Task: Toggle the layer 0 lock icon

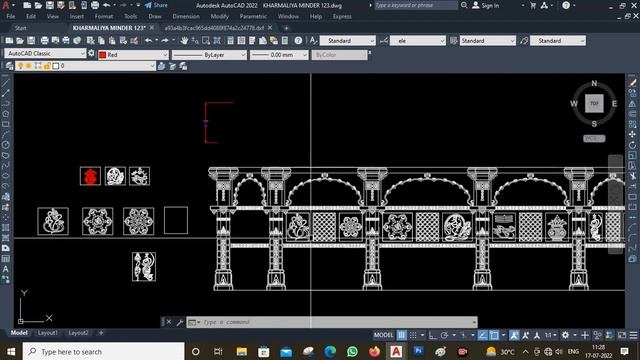Action: pyautogui.click(x=47, y=66)
